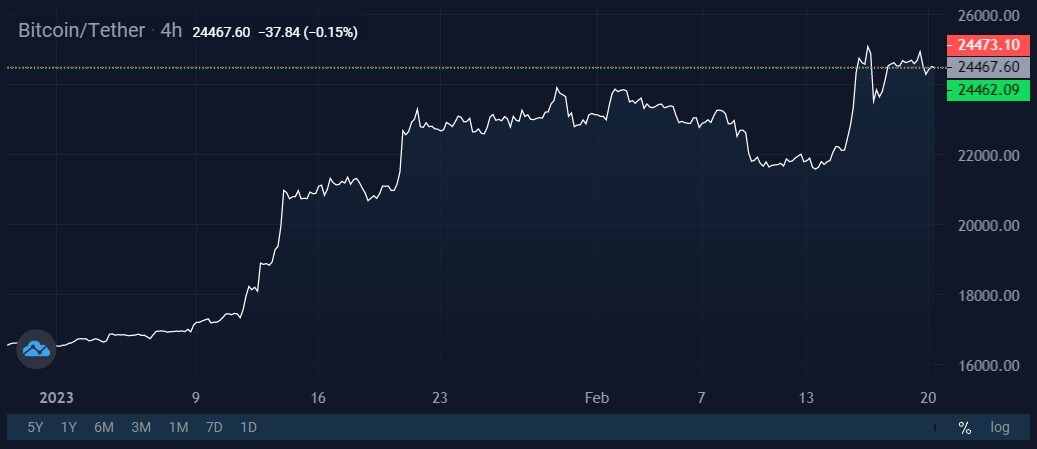Select the 1Y time range
Viewport: 1037px width, 449px height.
point(69,428)
